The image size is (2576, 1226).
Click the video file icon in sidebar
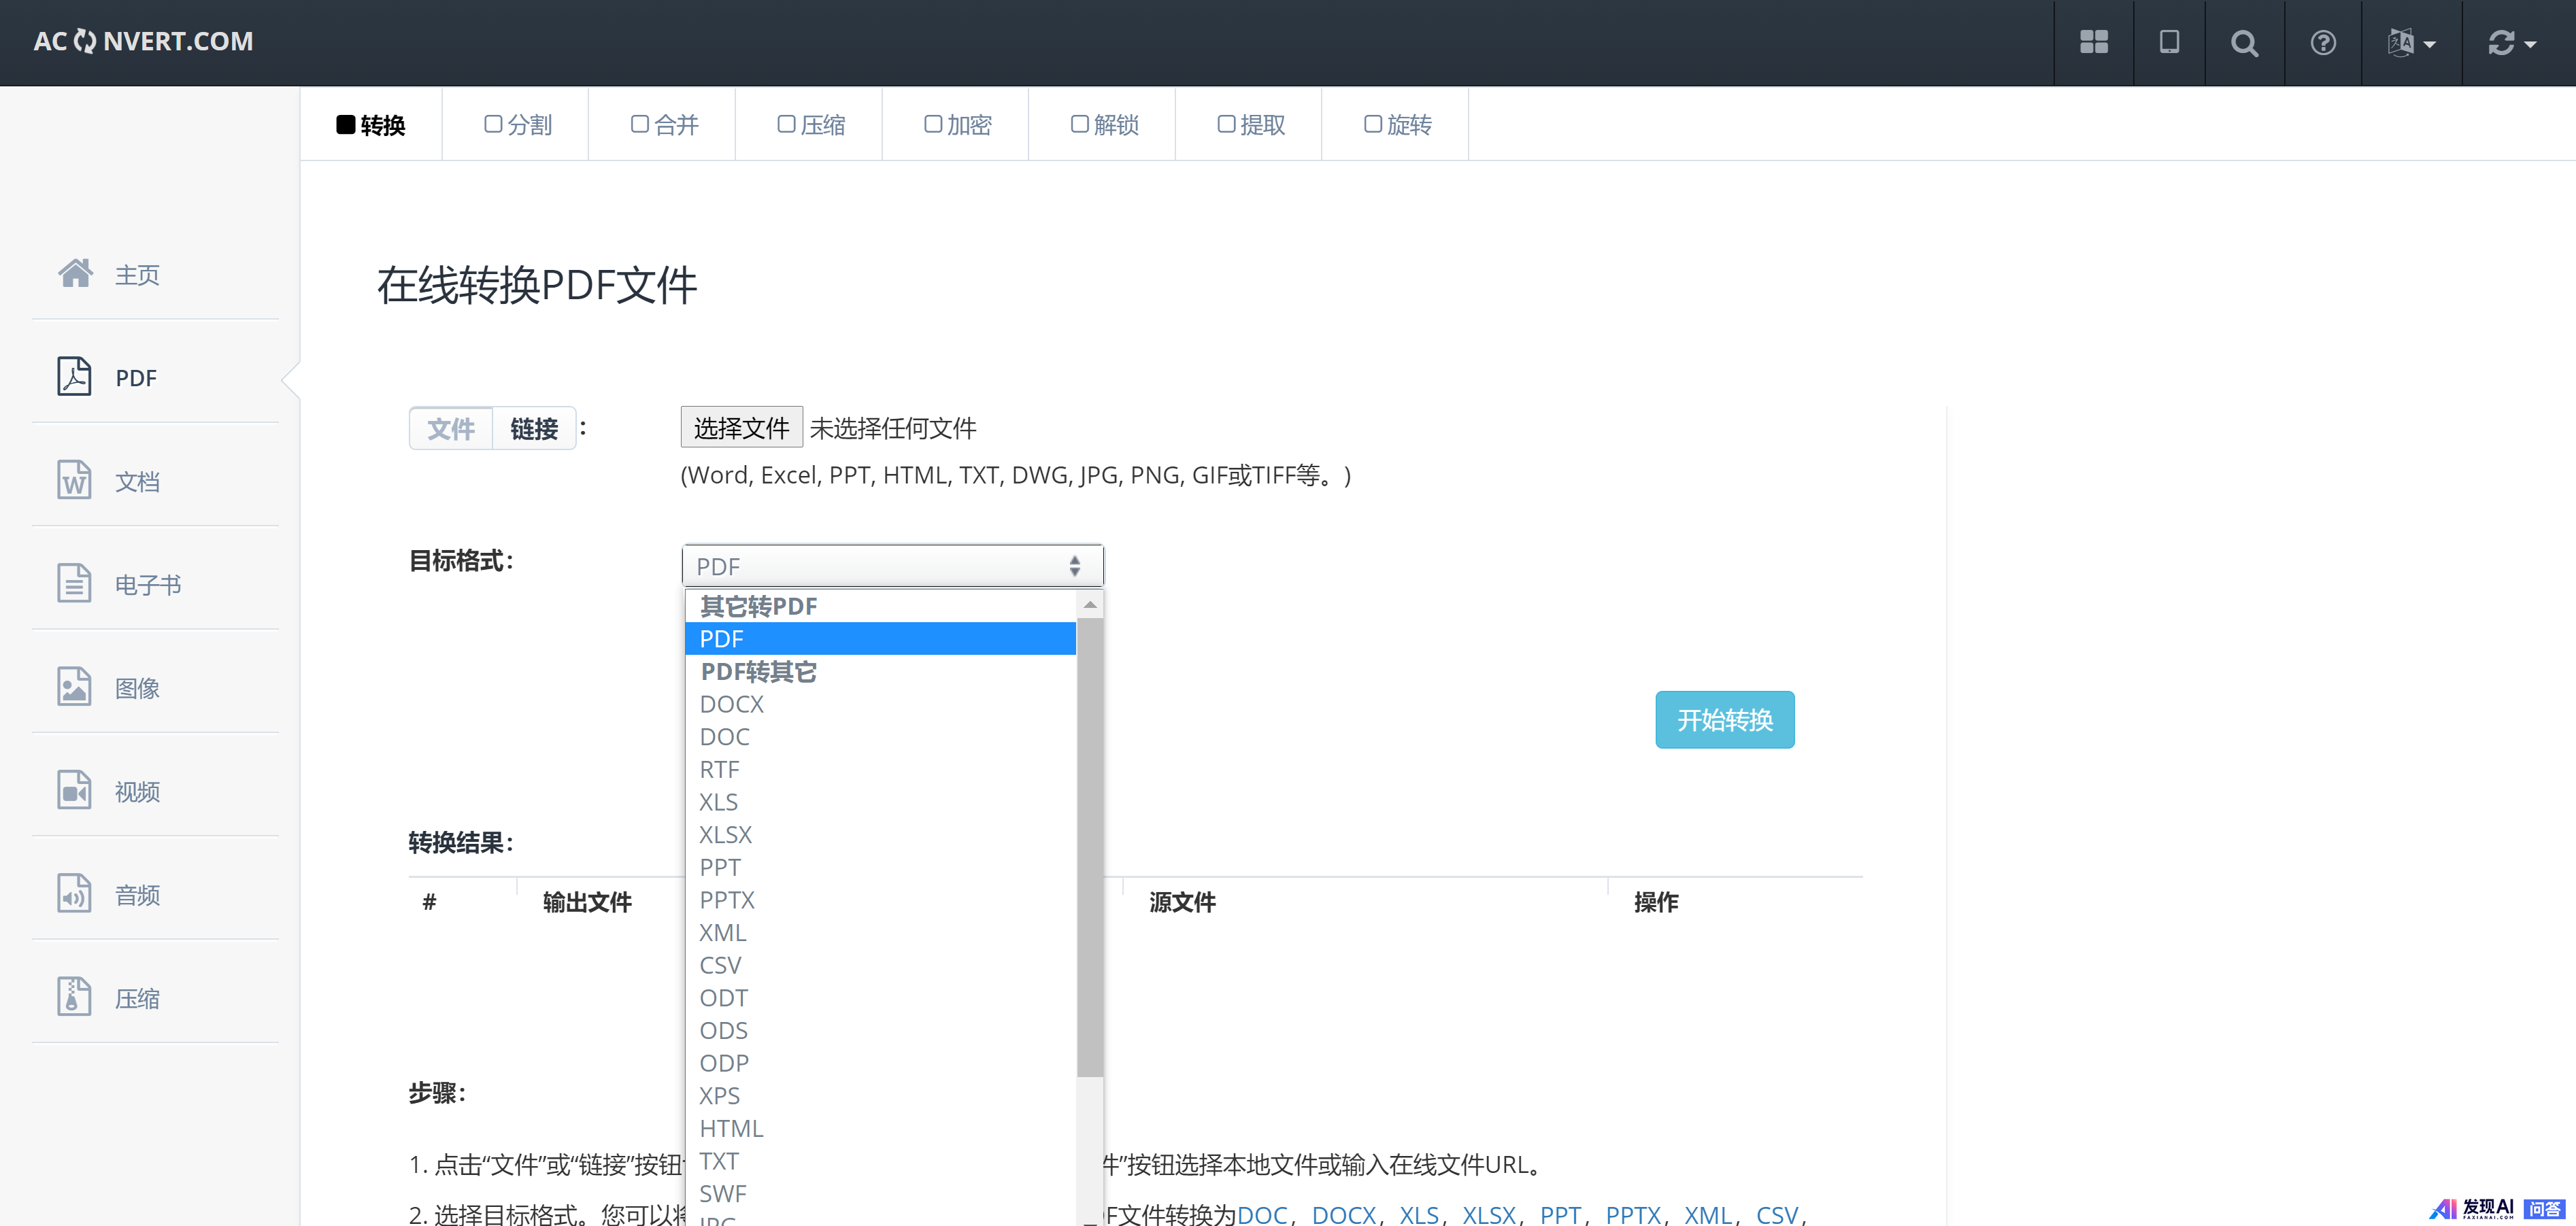[x=74, y=790]
